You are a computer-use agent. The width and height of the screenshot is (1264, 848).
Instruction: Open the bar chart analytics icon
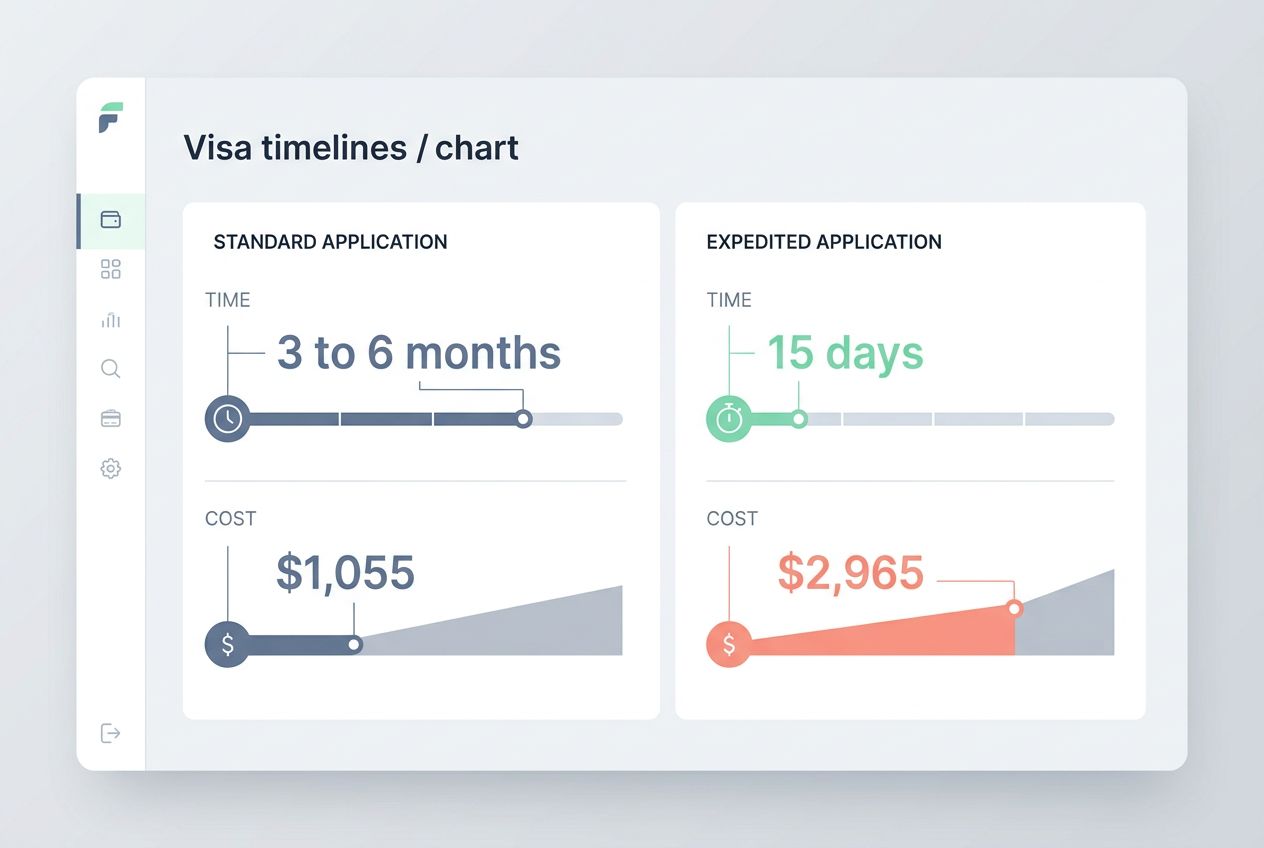pyautogui.click(x=110, y=319)
